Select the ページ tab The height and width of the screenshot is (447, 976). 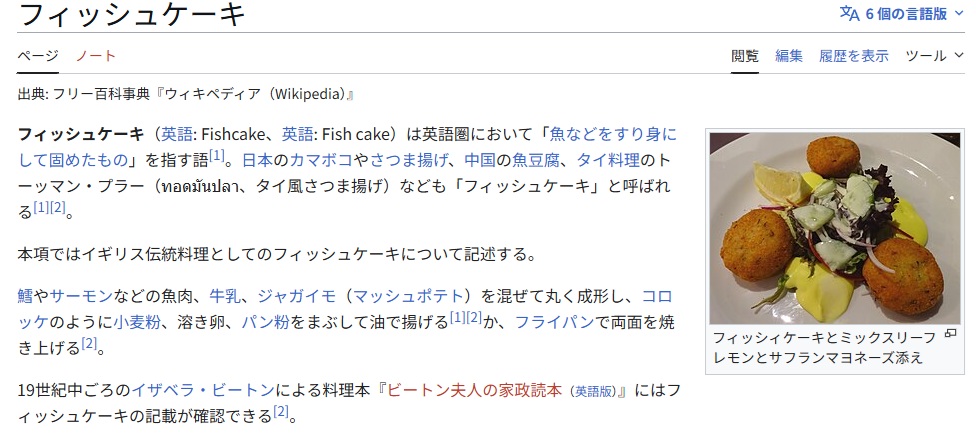38,56
